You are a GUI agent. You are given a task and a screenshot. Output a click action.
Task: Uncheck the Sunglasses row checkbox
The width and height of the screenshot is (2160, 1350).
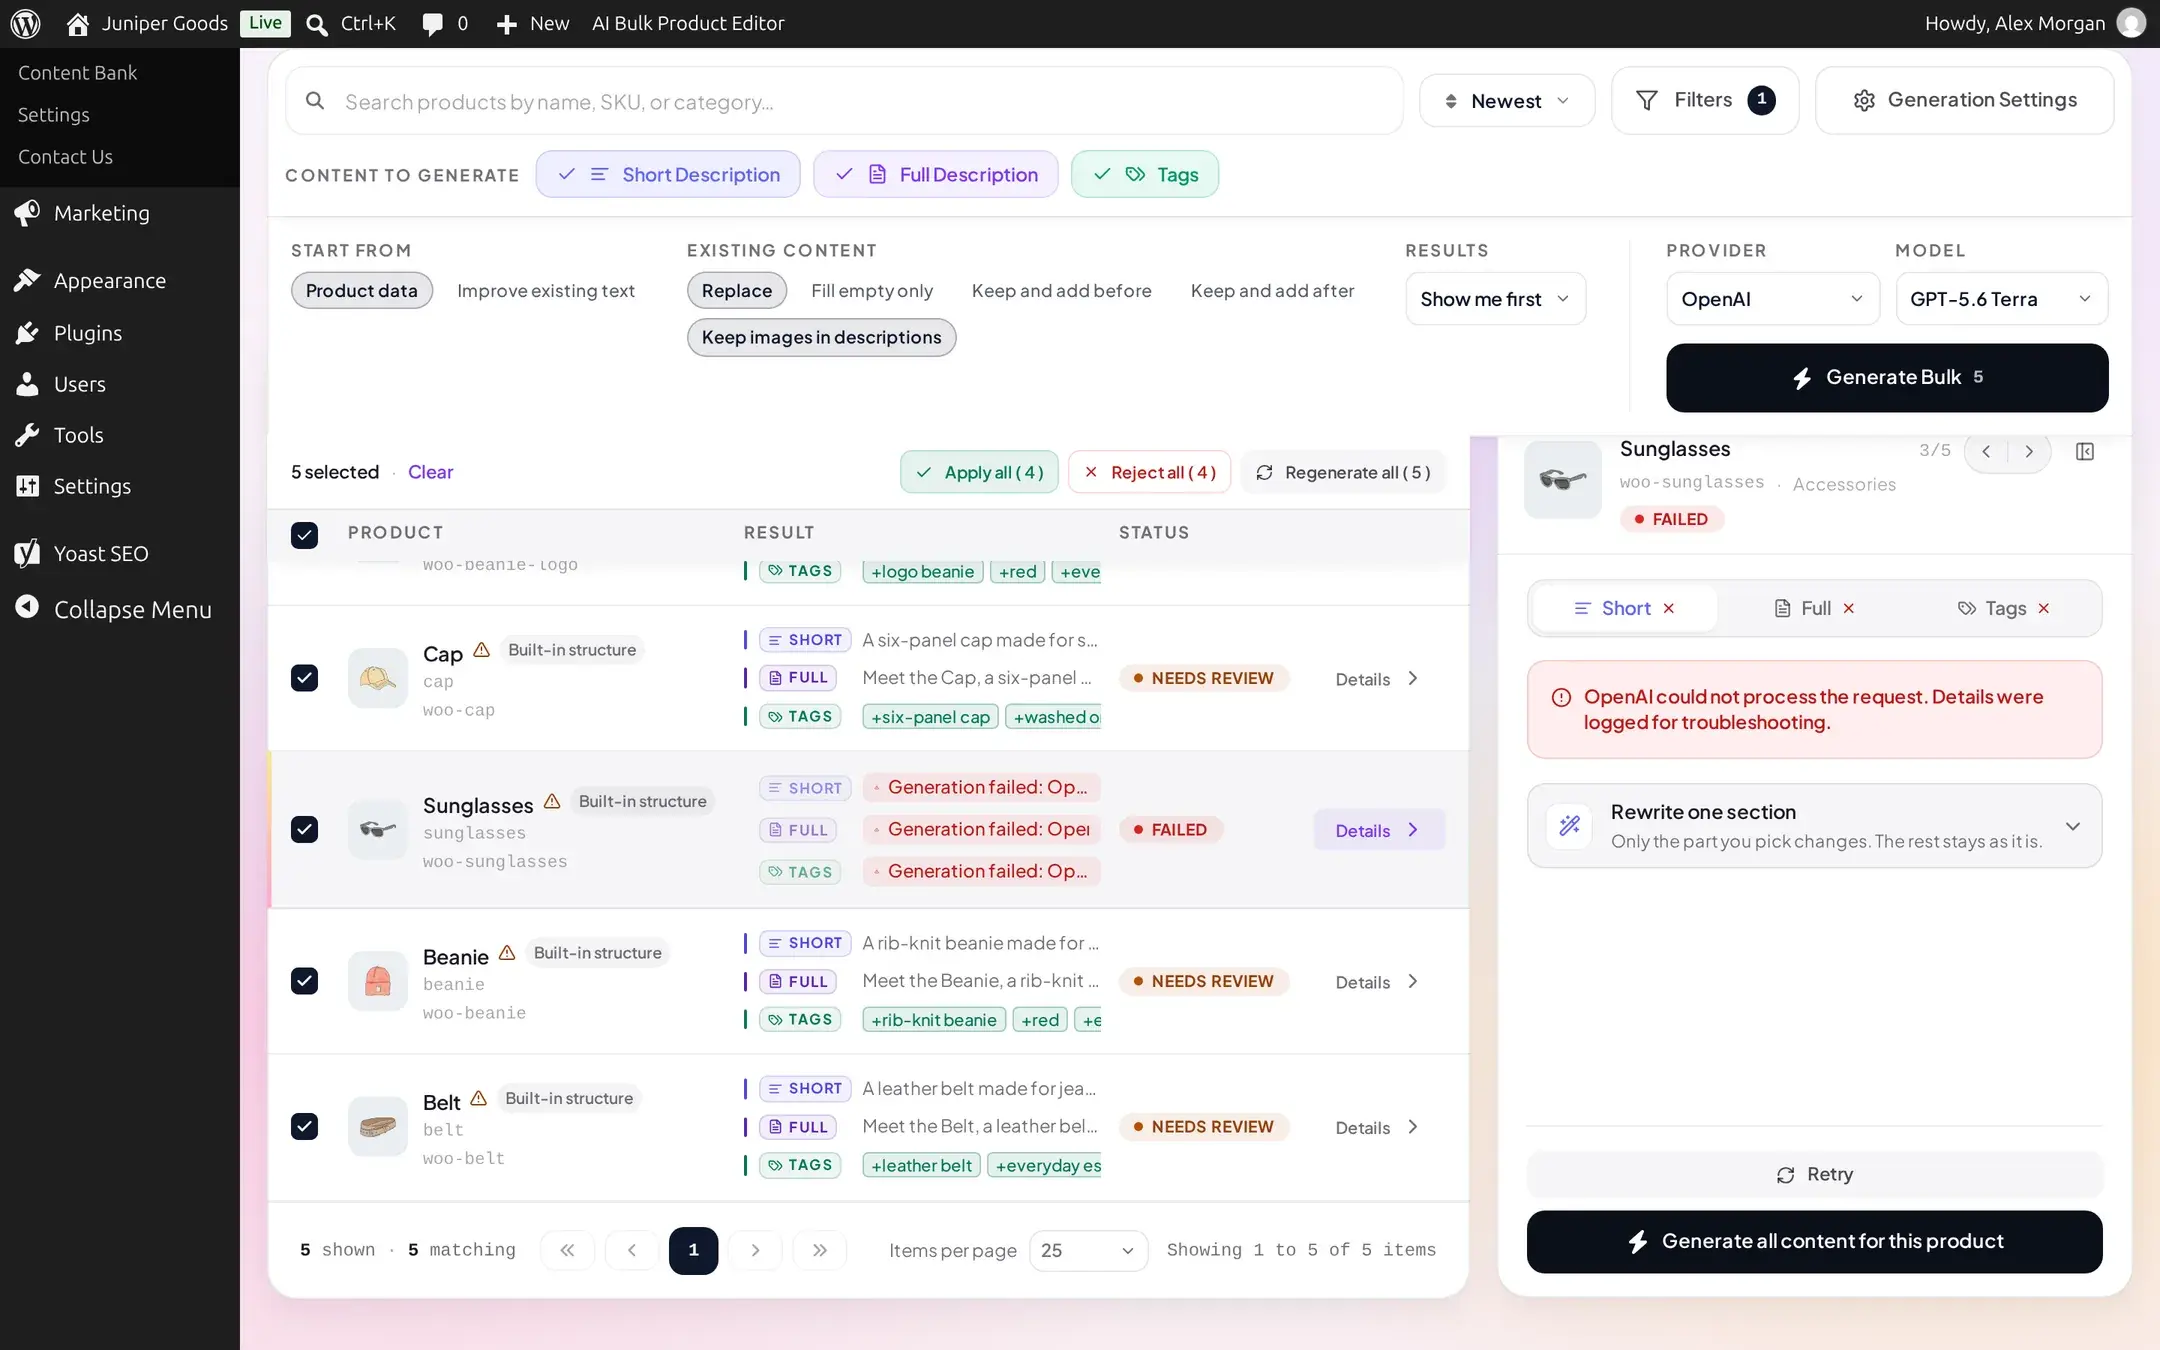pyautogui.click(x=304, y=829)
